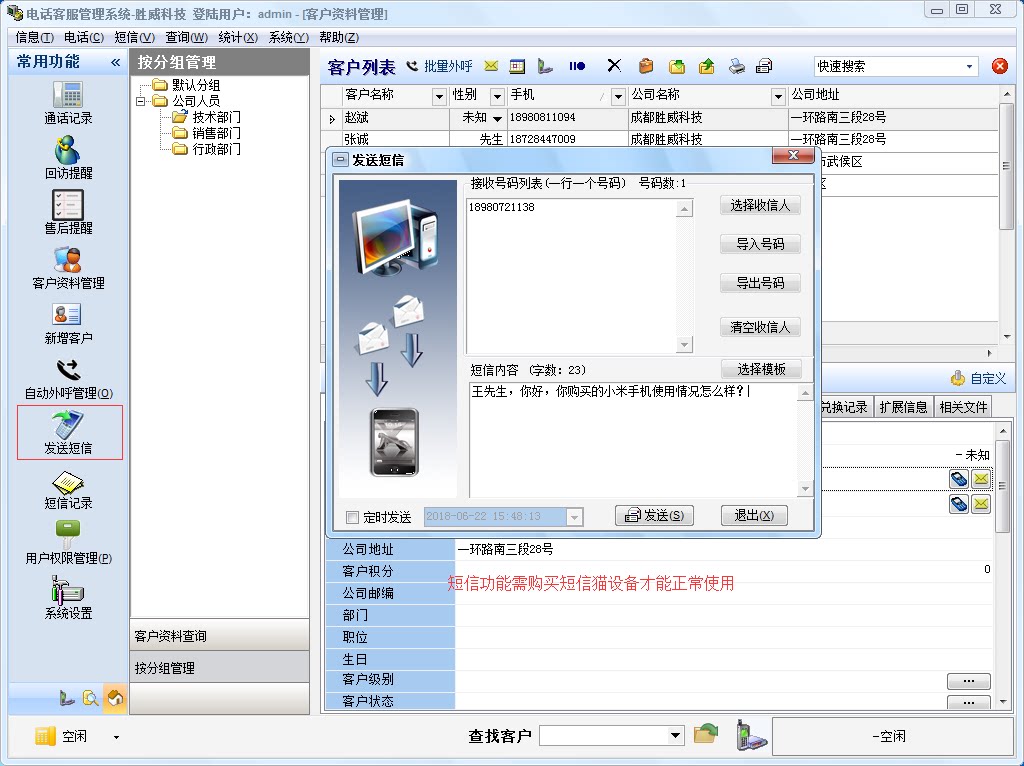Click the 选择收信人 button
The width and height of the screenshot is (1024, 766).
click(x=760, y=205)
